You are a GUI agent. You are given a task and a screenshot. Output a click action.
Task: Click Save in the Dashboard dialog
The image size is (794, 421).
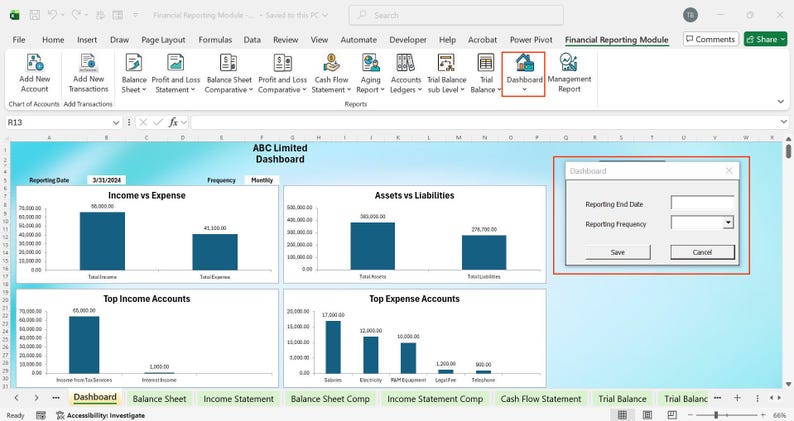[618, 252]
